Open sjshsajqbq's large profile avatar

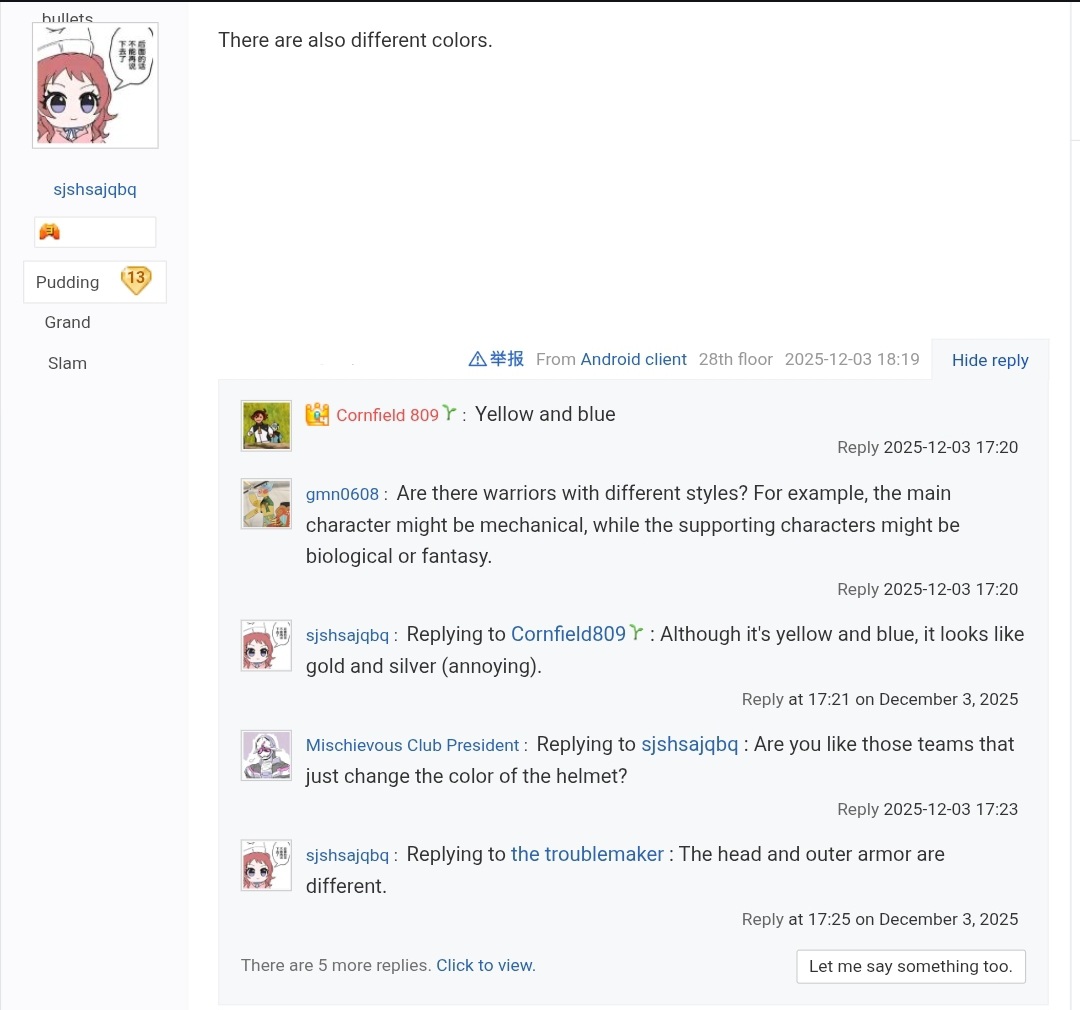(x=95, y=85)
